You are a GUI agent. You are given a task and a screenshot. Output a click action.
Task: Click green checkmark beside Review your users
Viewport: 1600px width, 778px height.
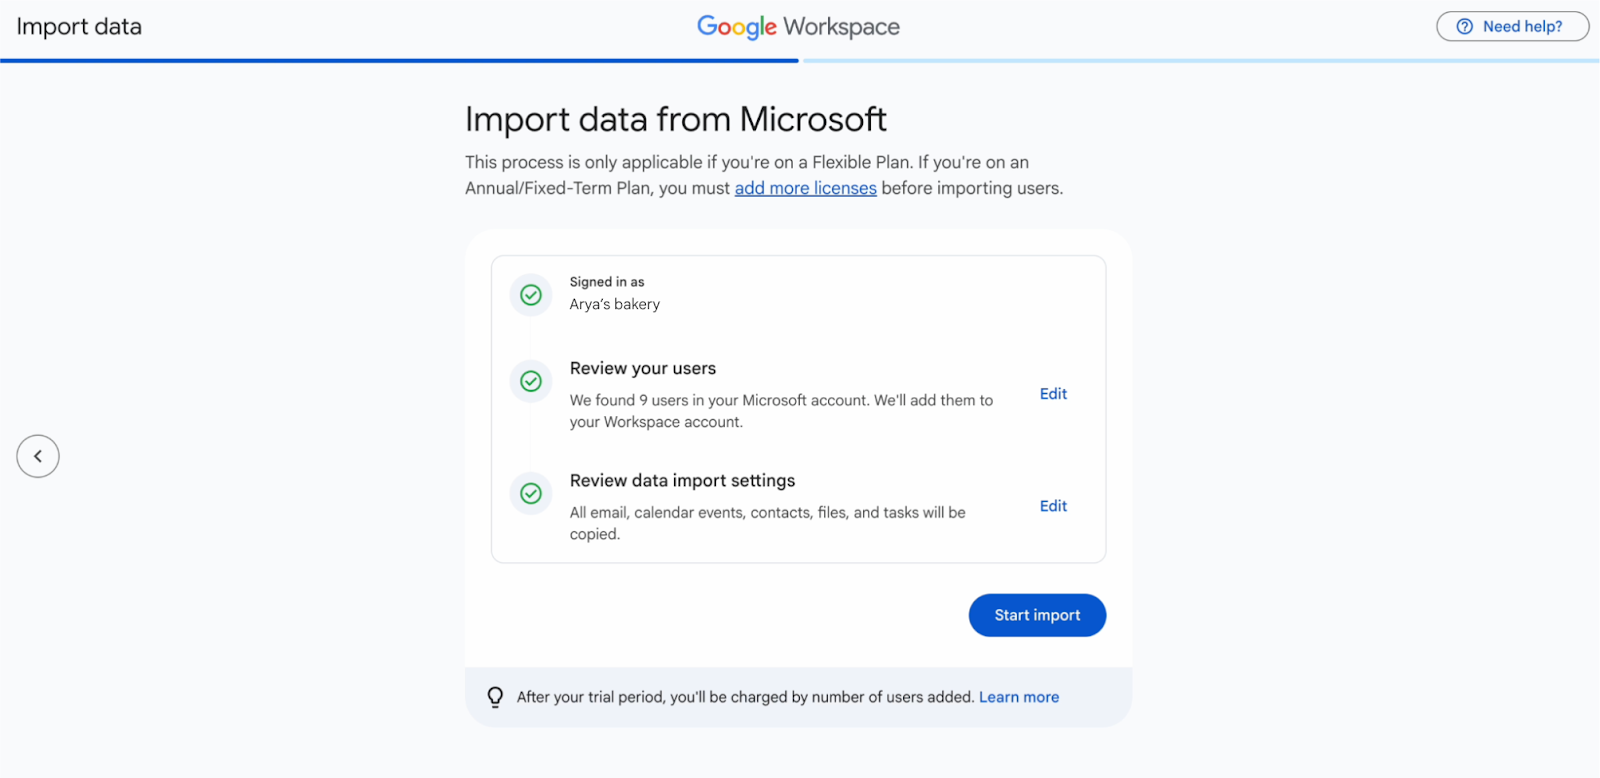531,381
